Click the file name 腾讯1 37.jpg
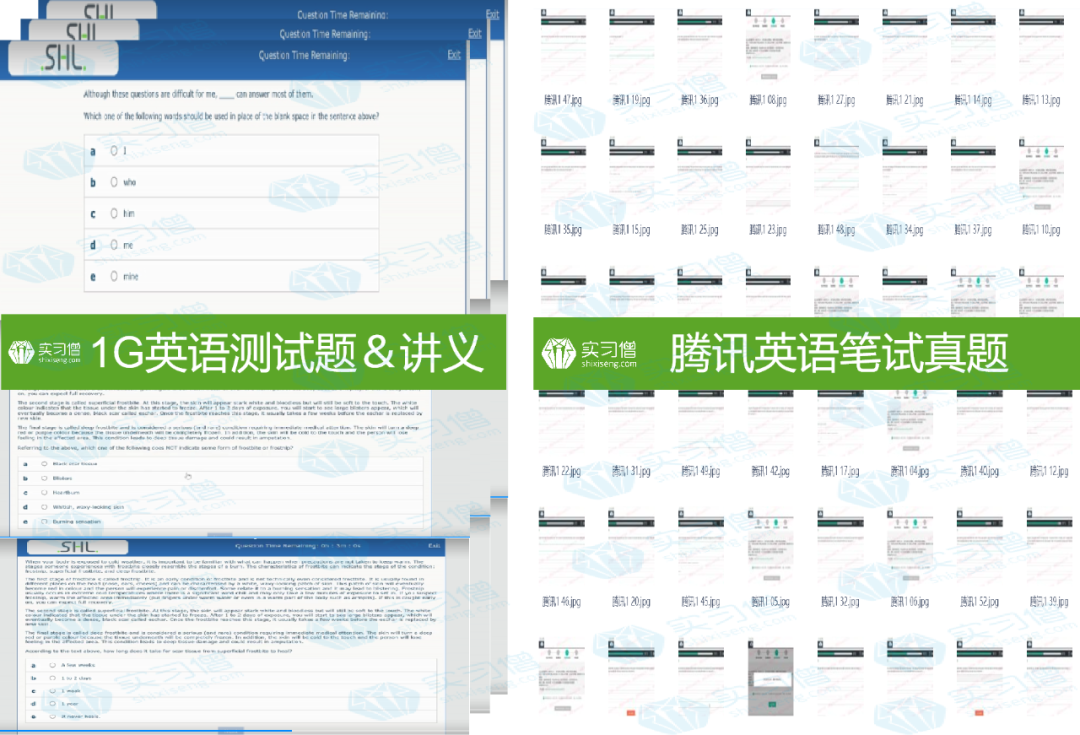The height and width of the screenshot is (735, 1080). tap(973, 229)
